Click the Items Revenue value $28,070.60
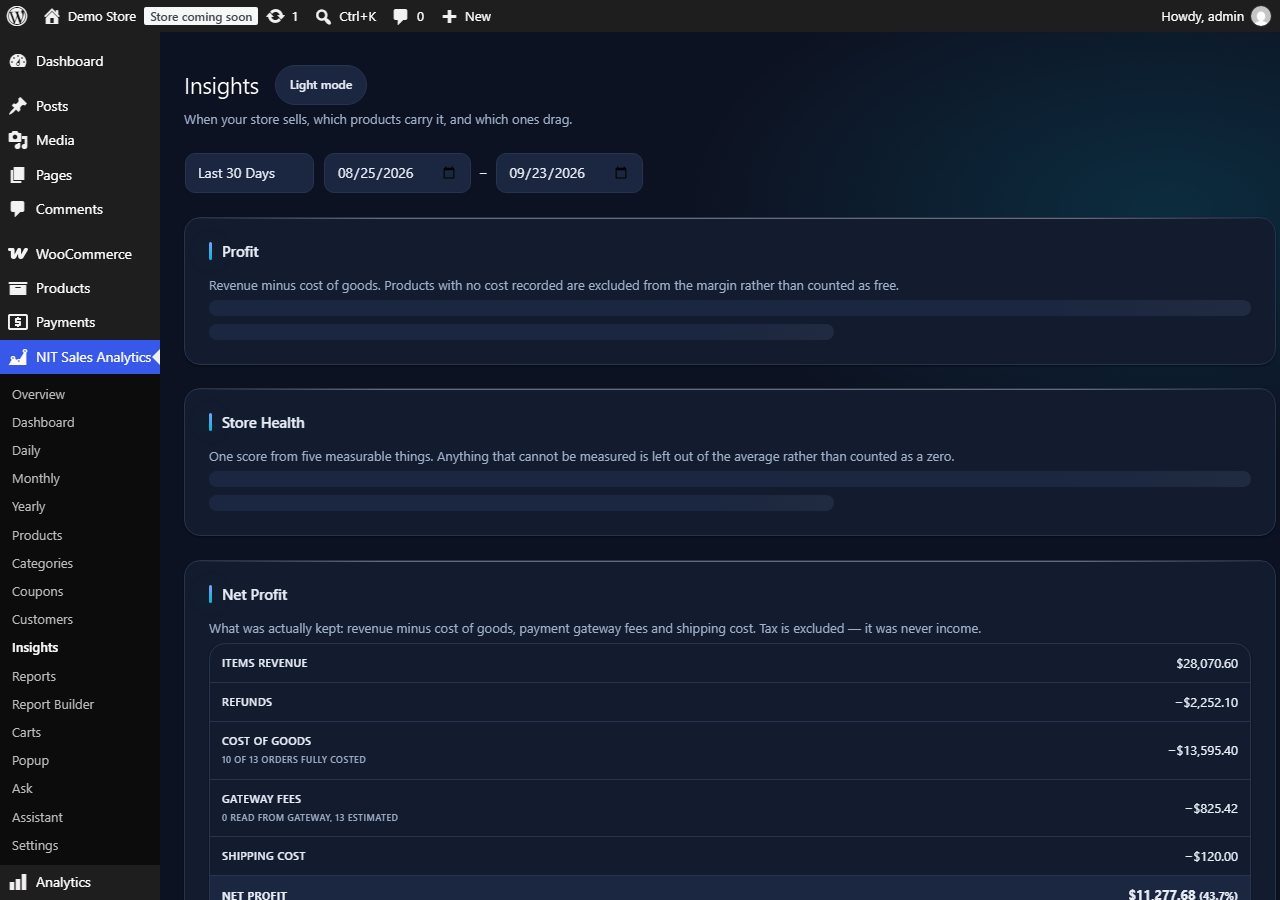This screenshot has height=900, width=1280. click(x=1207, y=663)
